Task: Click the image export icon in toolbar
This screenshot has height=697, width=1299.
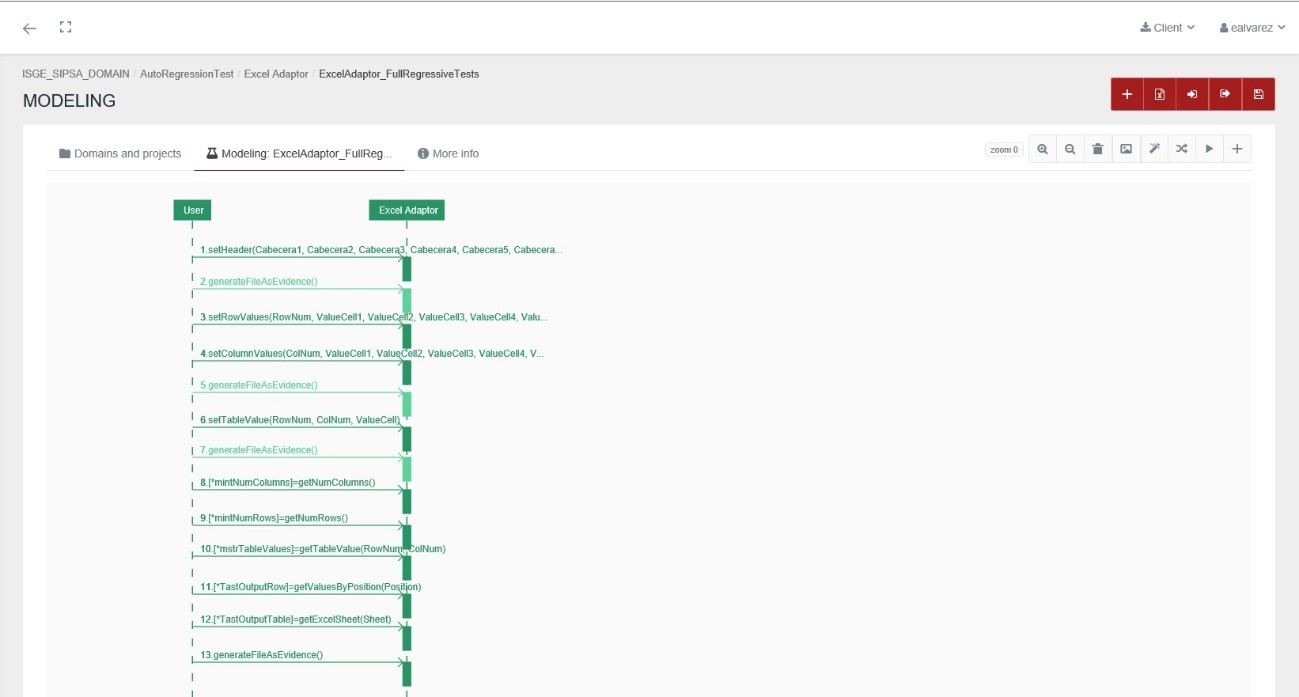Action: pyautogui.click(x=1126, y=149)
